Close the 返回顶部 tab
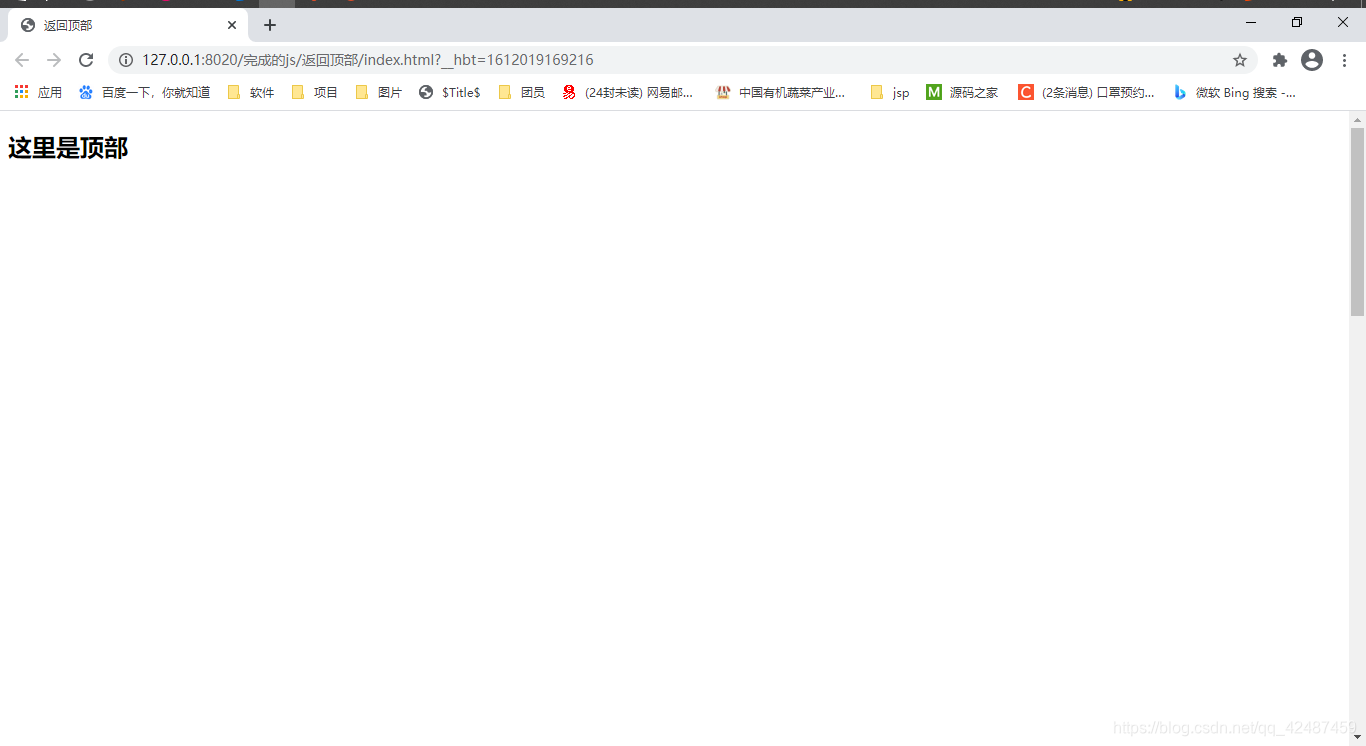Screen dimensions: 1366x746 [x=232, y=25]
